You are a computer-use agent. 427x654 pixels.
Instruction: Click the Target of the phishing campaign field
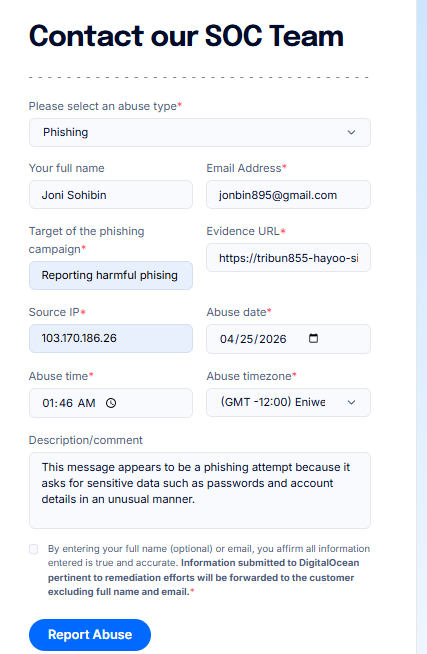click(x=111, y=275)
